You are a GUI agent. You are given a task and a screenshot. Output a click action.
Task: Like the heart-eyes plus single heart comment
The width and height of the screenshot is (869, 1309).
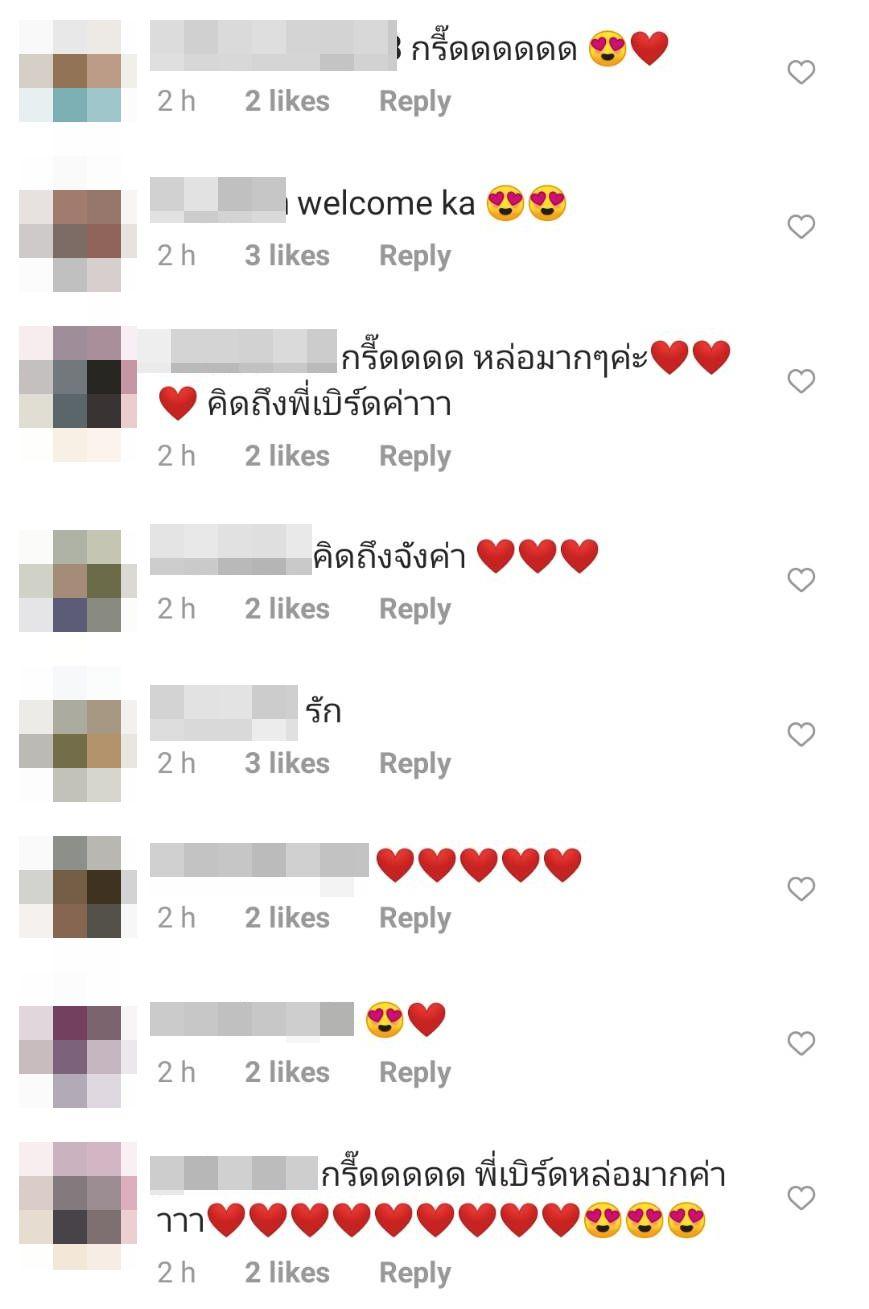(x=802, y=1044)
